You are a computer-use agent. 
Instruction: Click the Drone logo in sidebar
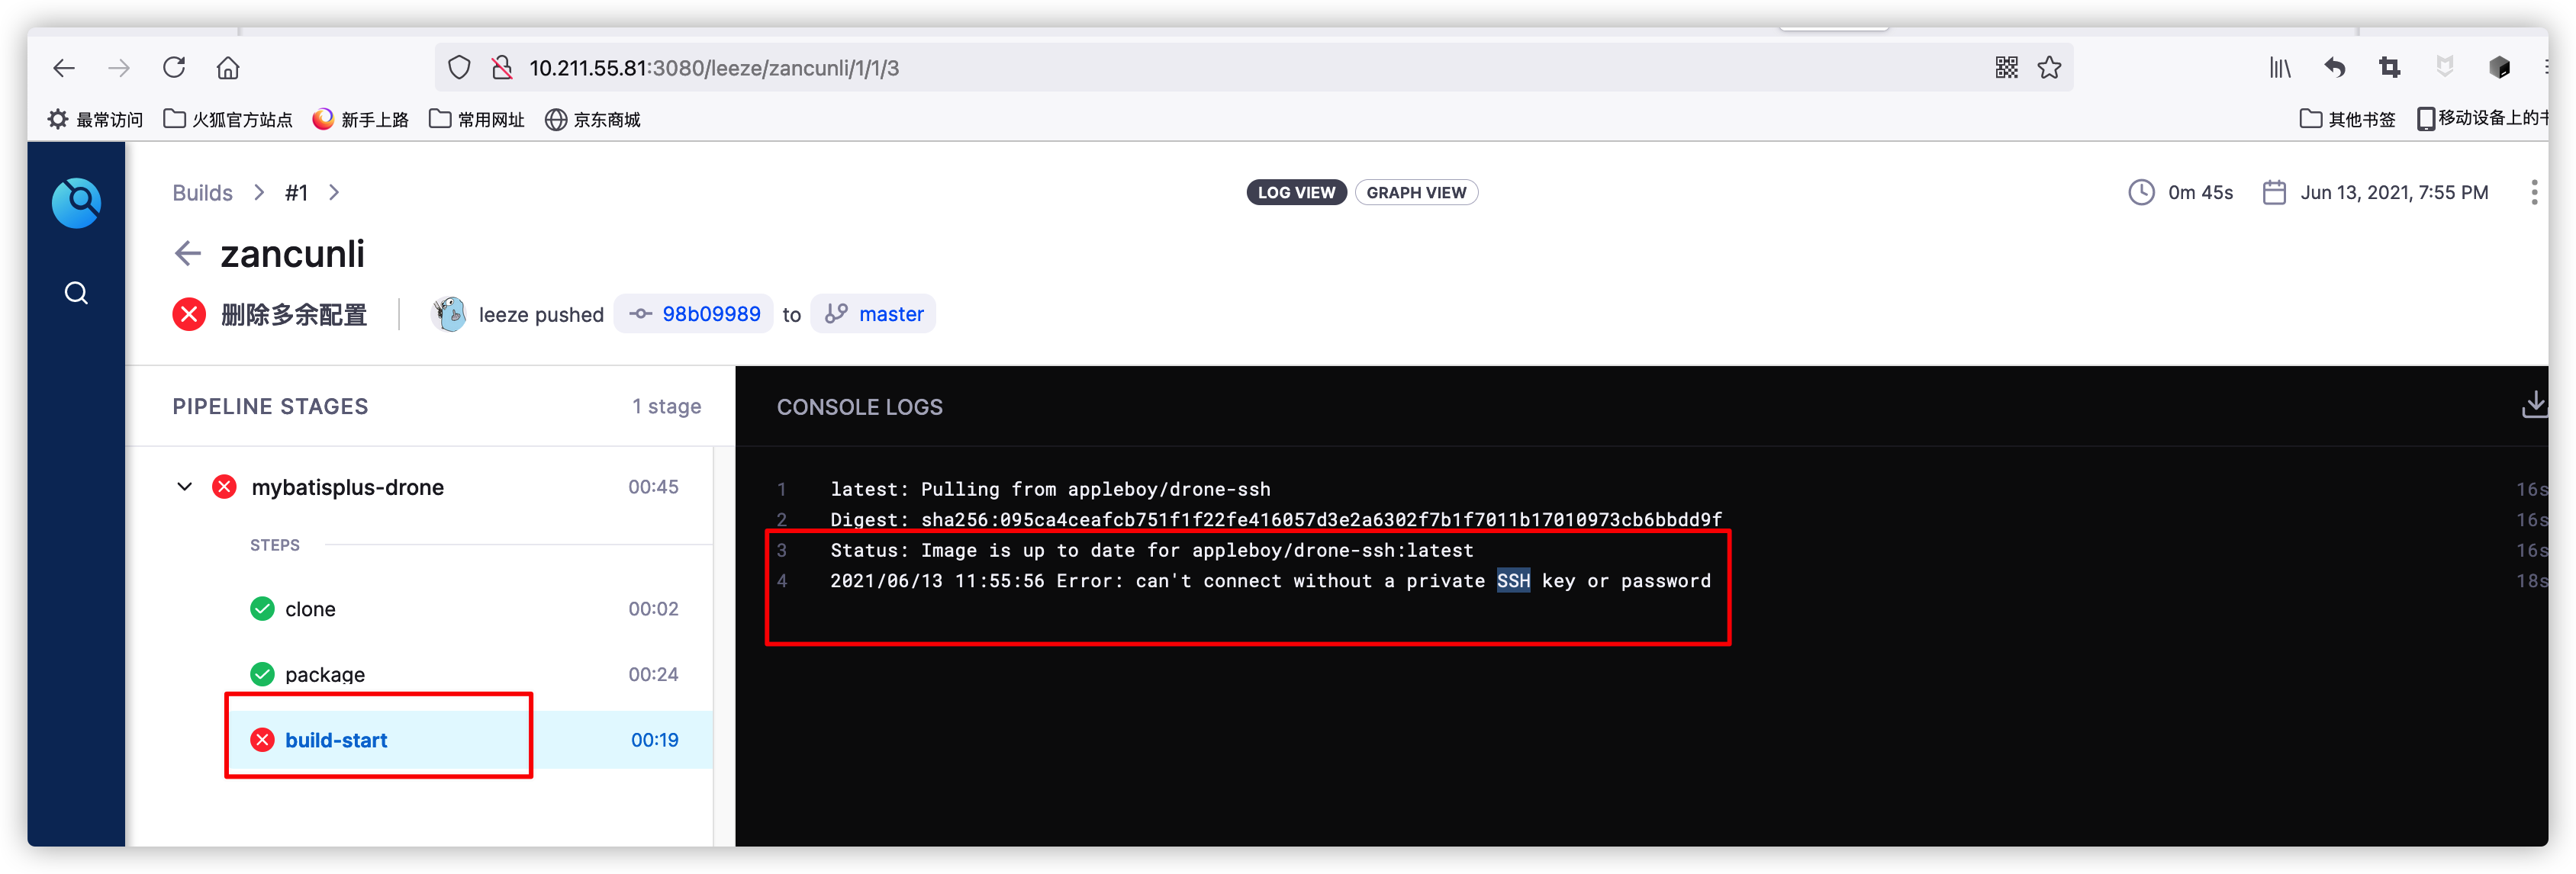(76, 203)
